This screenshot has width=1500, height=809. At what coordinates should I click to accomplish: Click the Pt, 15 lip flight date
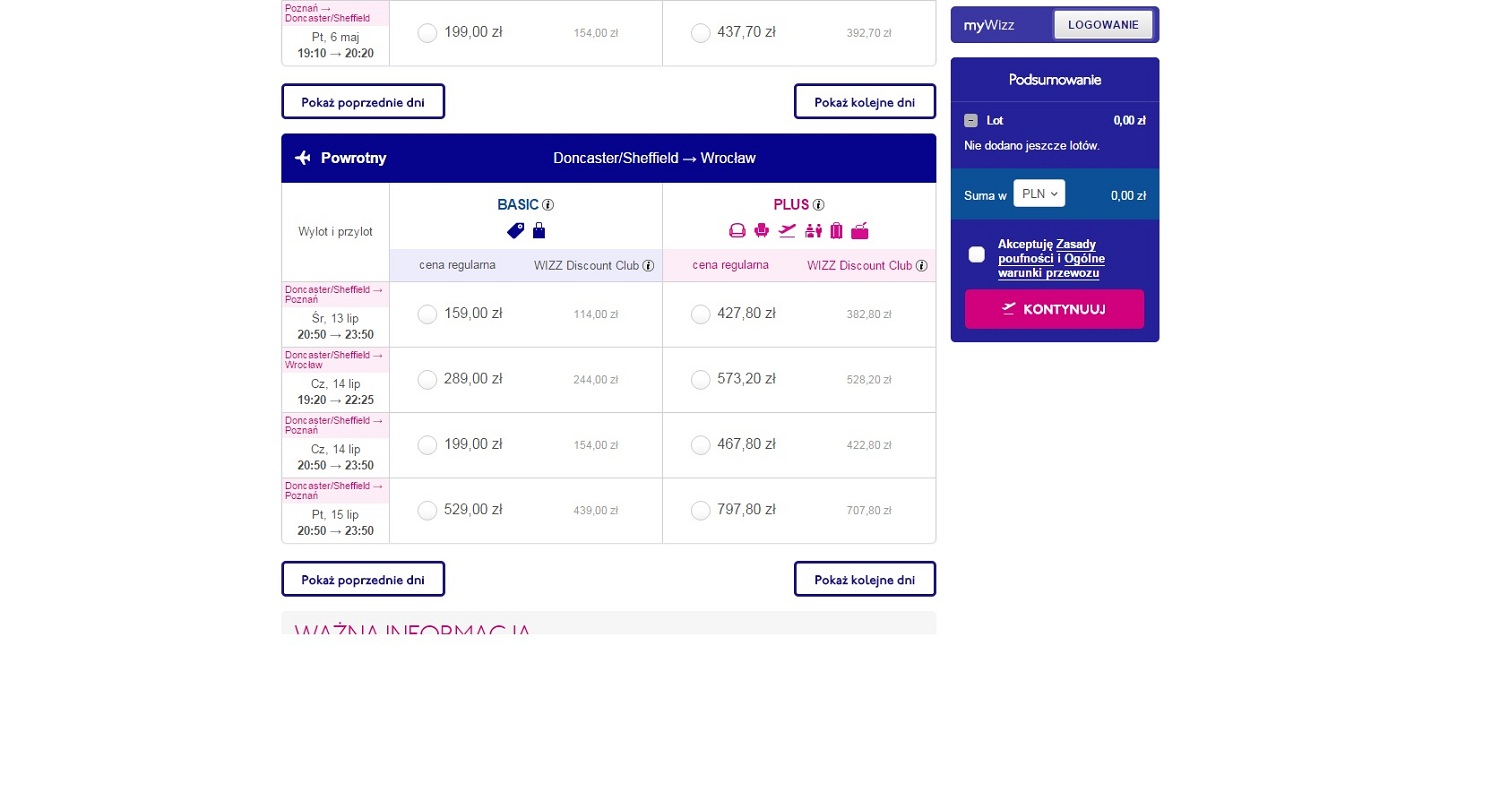click(x=335, y=515)
